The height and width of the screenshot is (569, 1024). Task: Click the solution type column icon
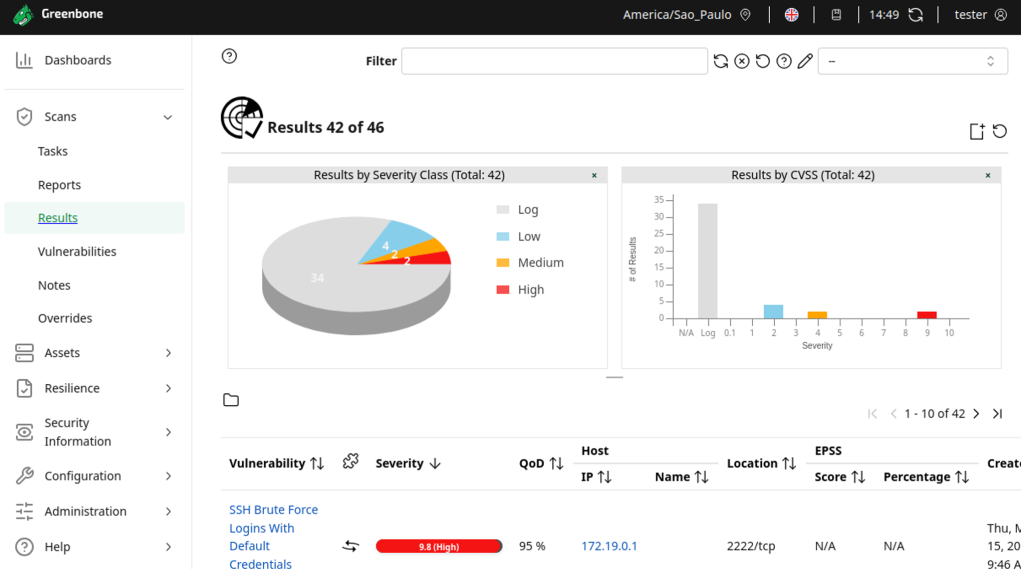350,461
